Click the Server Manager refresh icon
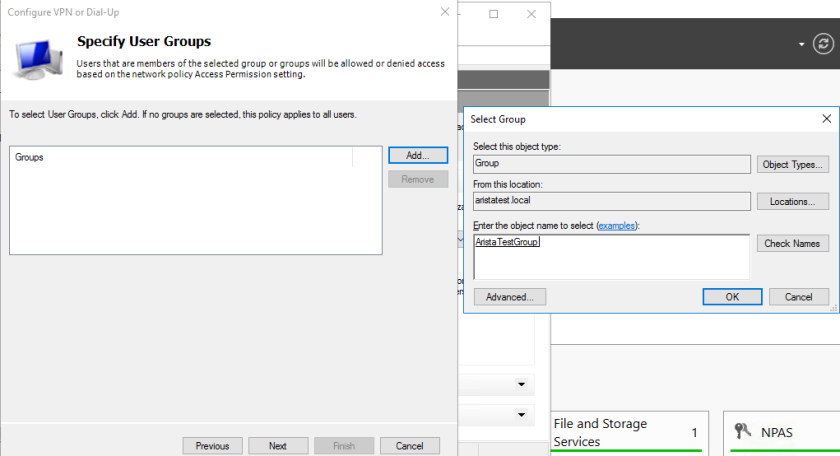This screenshot has height=456, width=840. tap(823, 43)
